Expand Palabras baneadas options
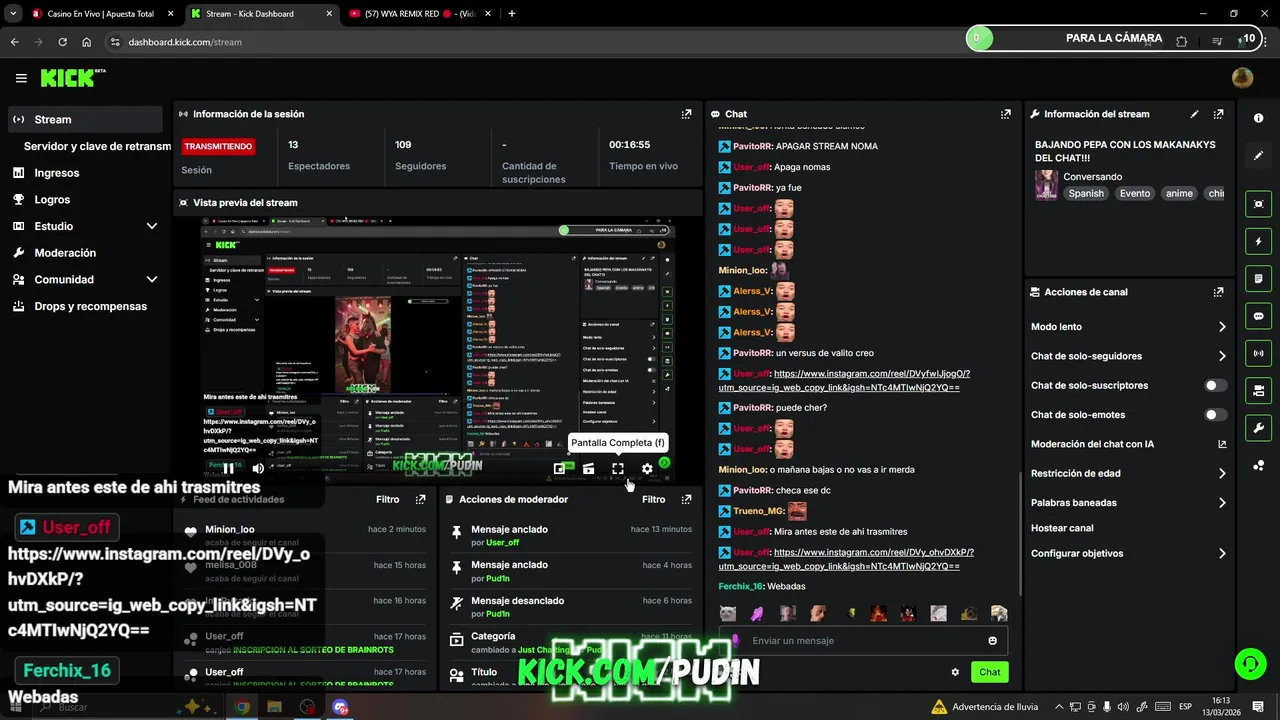The image size is (1280, 720). 1222,503
